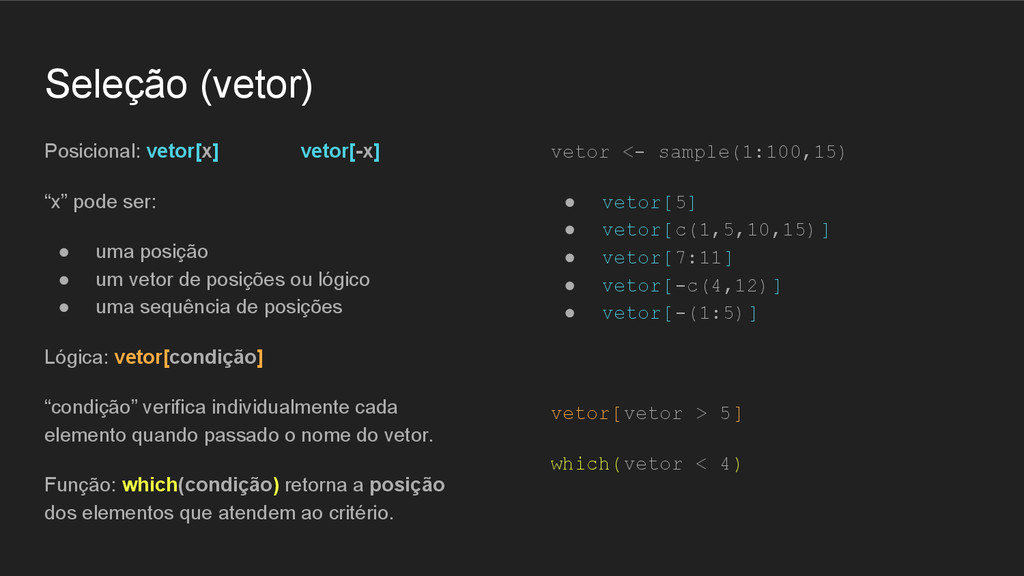Select the cyan 'vetor[x]' text
Viewport: 1024px width, 576px height.
point(182,151)
